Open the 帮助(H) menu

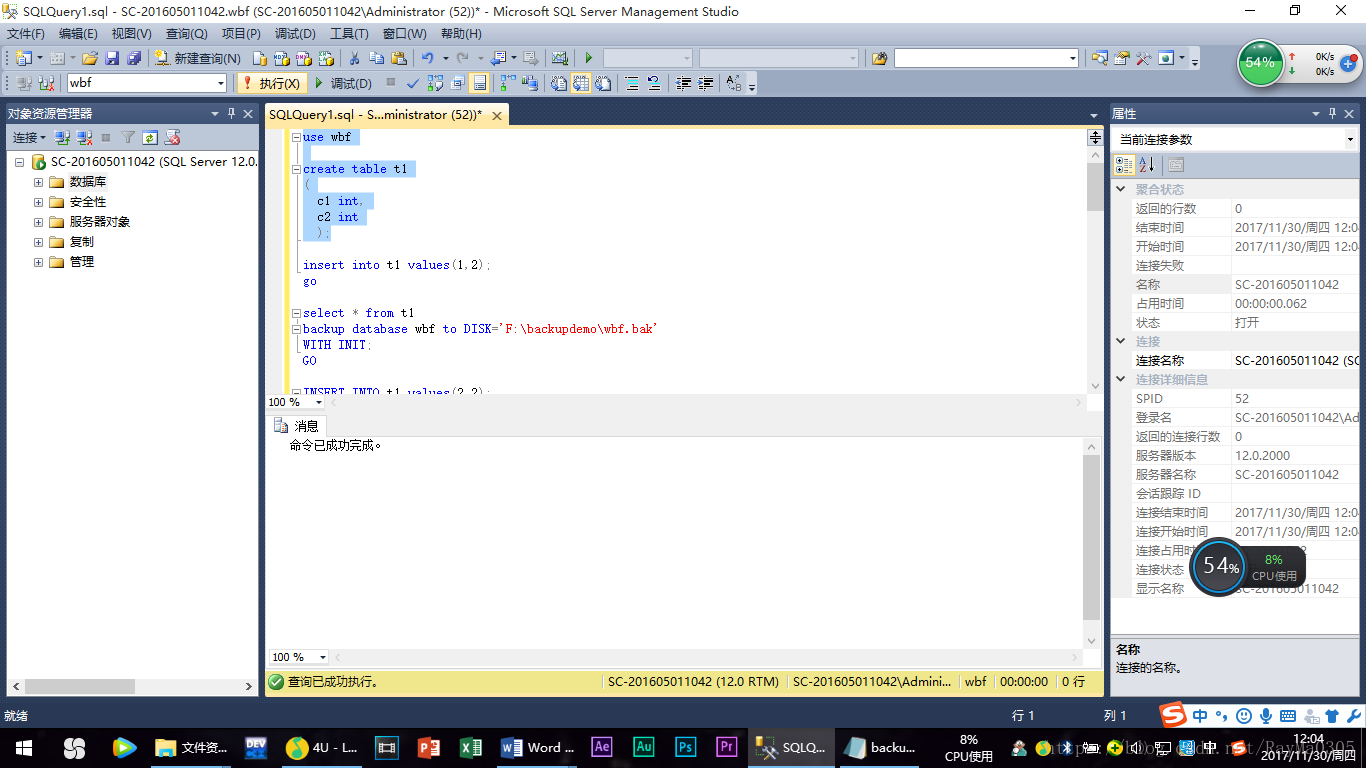tap(461, 33)
